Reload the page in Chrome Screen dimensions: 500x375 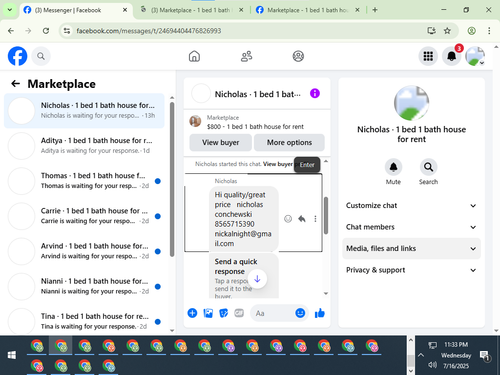(46, 31)
